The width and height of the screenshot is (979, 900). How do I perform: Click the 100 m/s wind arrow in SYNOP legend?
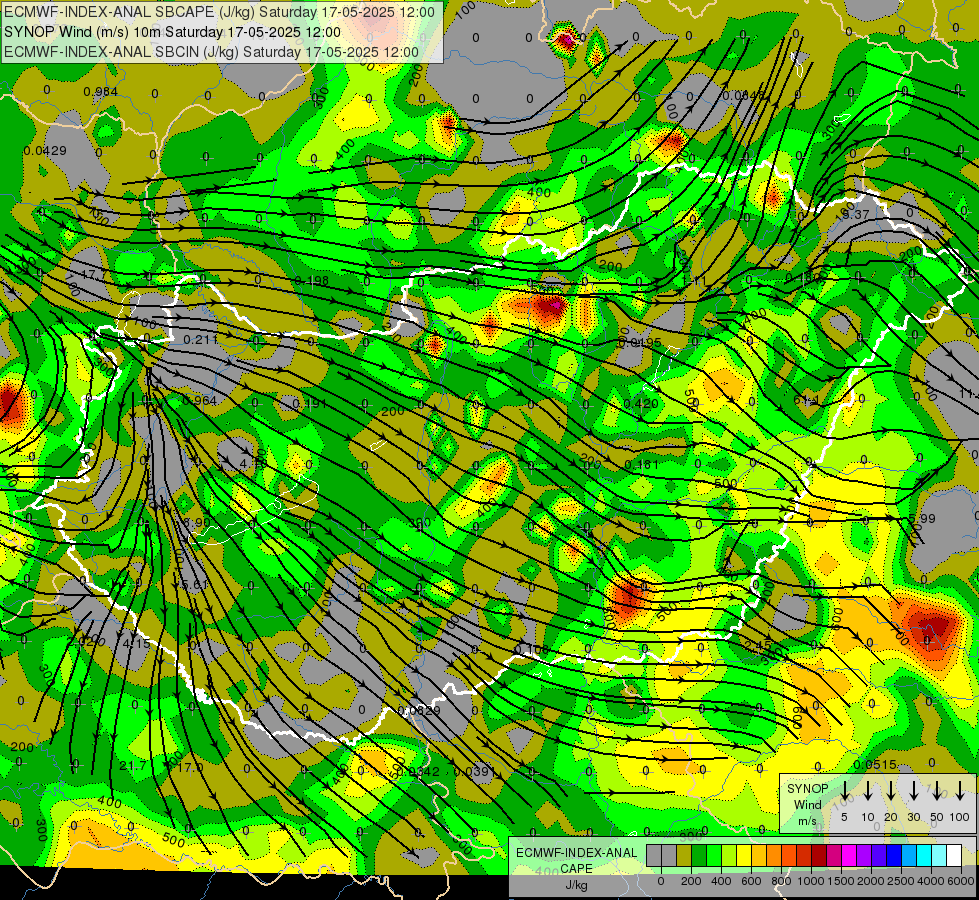(x=960, y=791)
